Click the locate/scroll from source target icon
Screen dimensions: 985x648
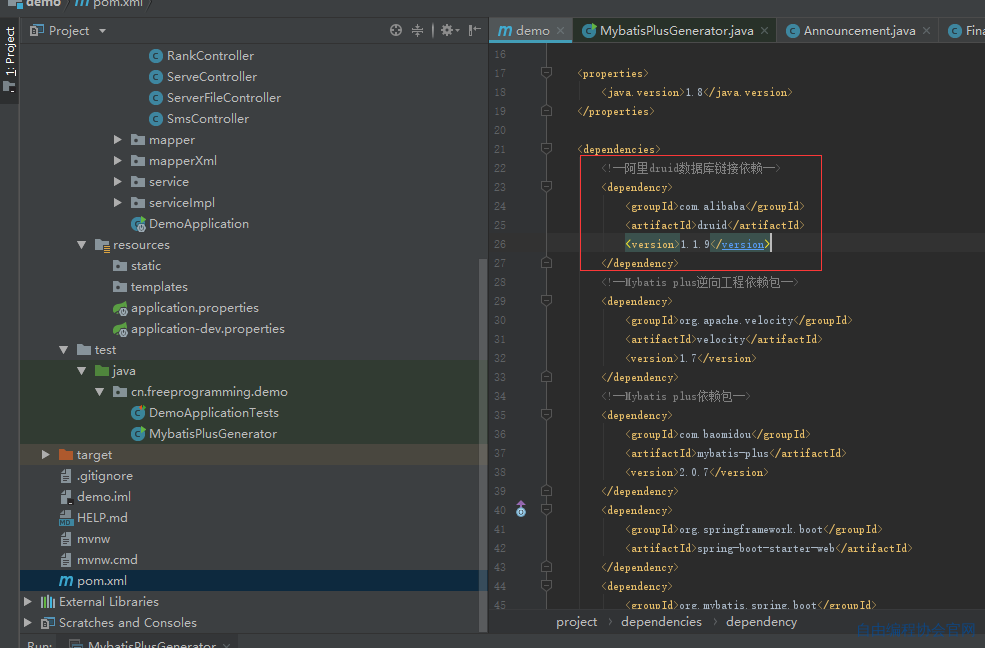click(x=396, y=30)
